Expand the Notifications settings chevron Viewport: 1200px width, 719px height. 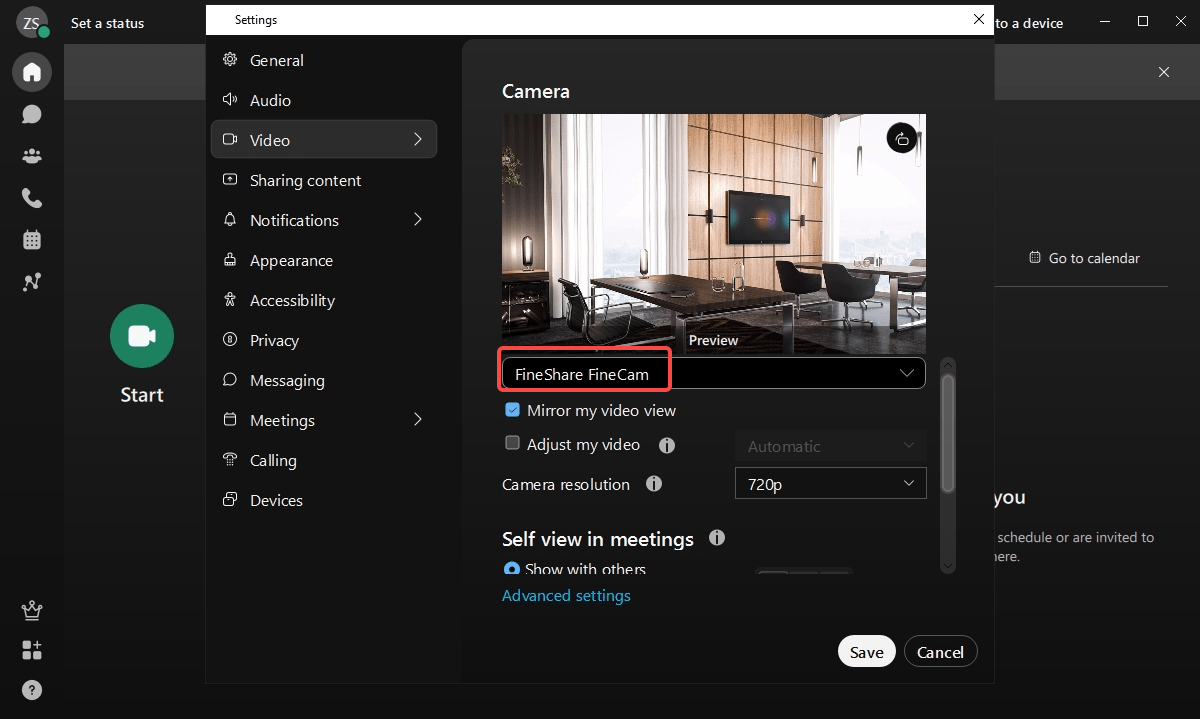point(418,220)
